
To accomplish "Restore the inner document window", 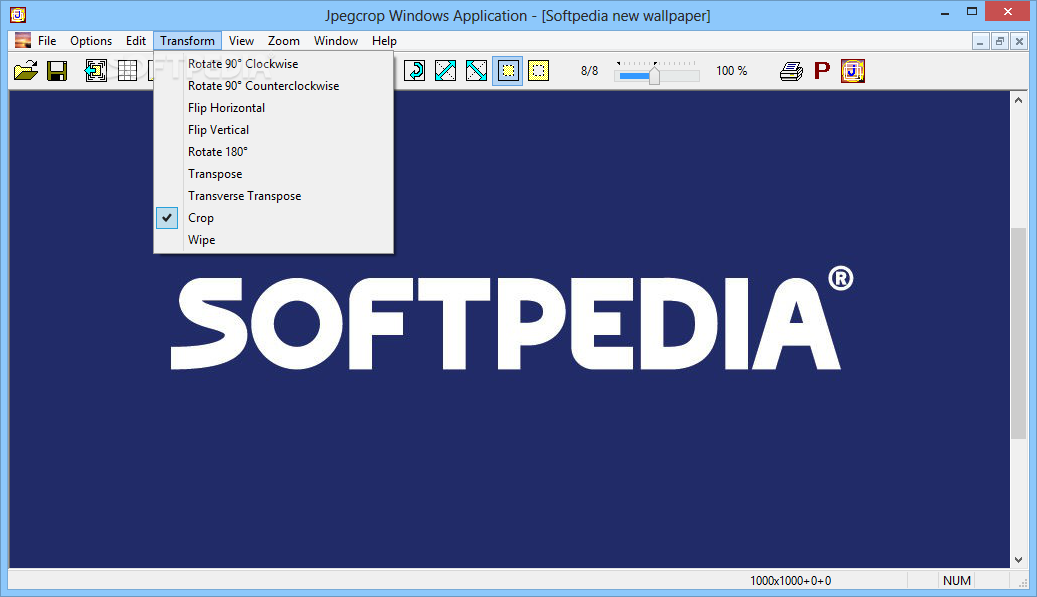I will point(1000,41).
